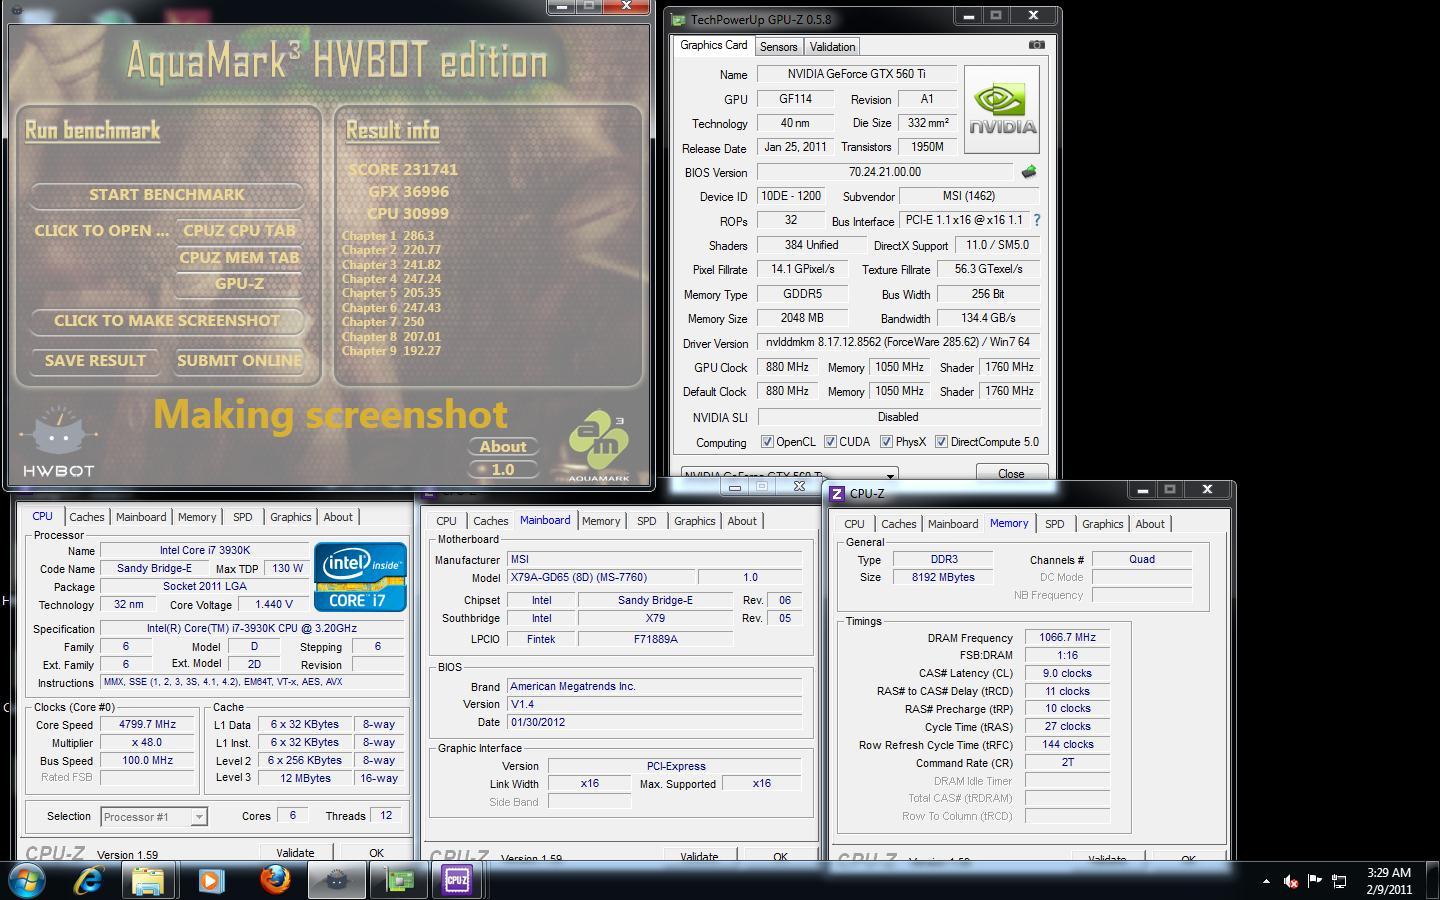
Task: Click the Intel Core i7 logo in CPU-Z
Action: pyautogui.click(x=360, y=576)
